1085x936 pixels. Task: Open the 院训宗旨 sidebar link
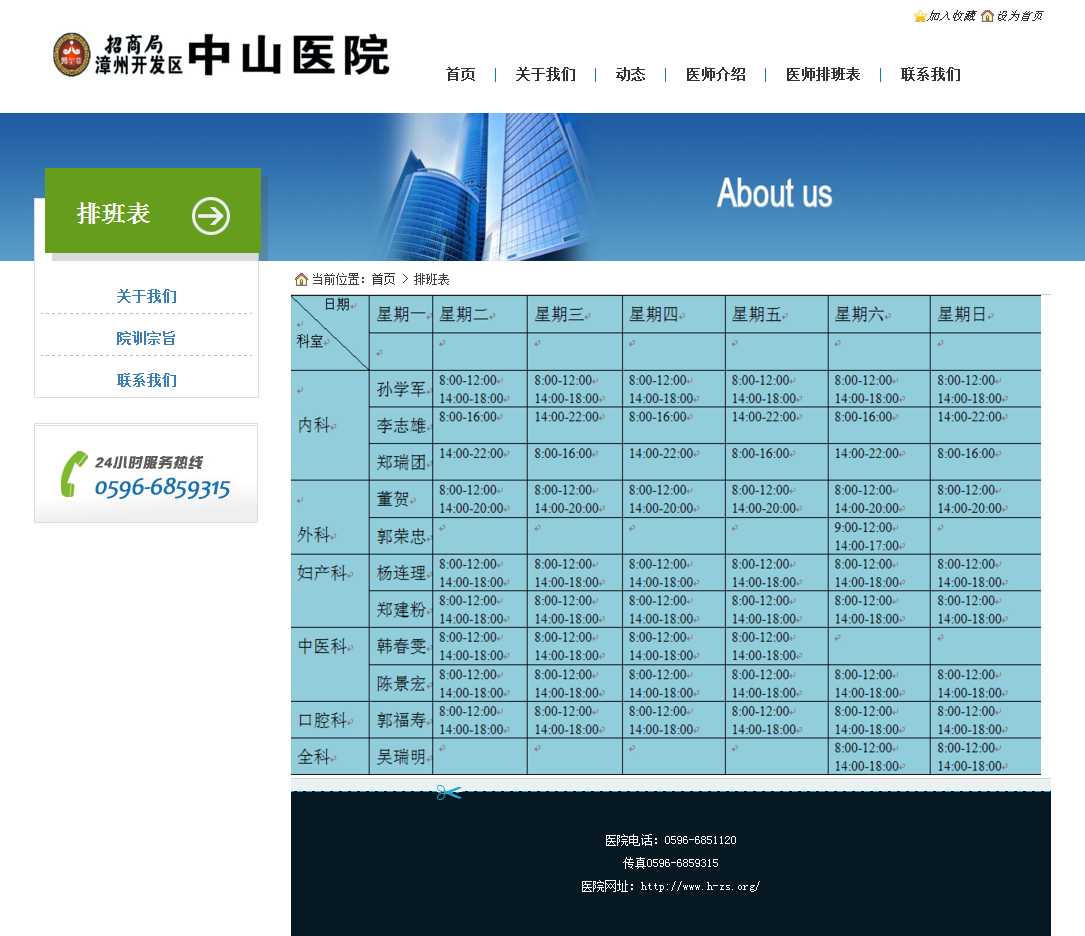coord(146,339)
